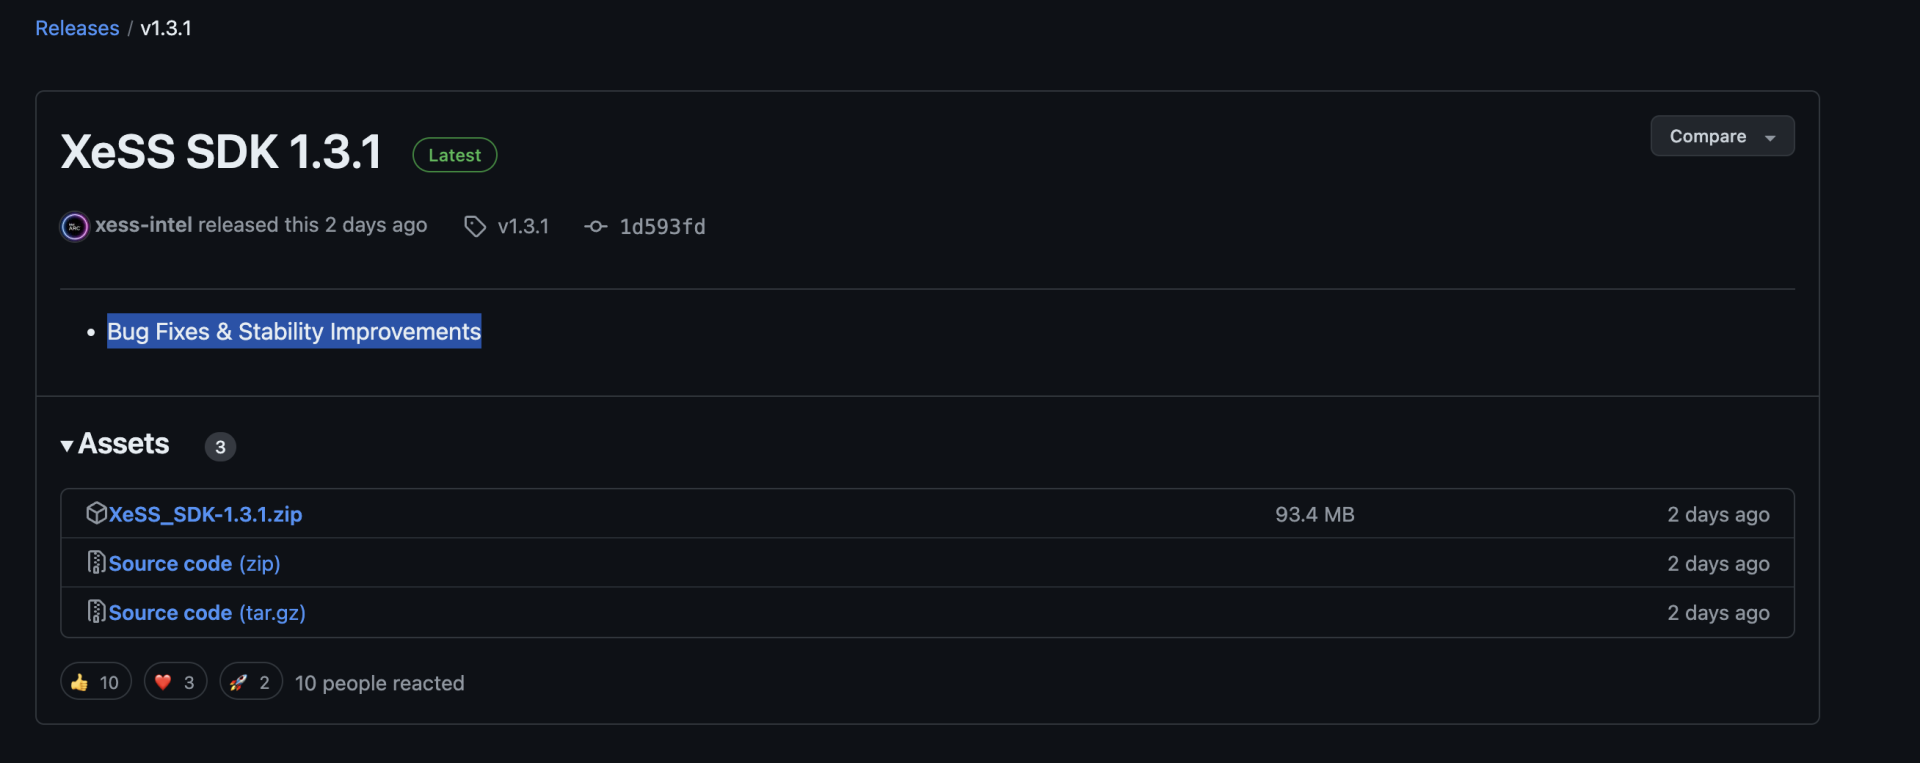Open the v1.3.1 tag link

(x=523, y=227)
